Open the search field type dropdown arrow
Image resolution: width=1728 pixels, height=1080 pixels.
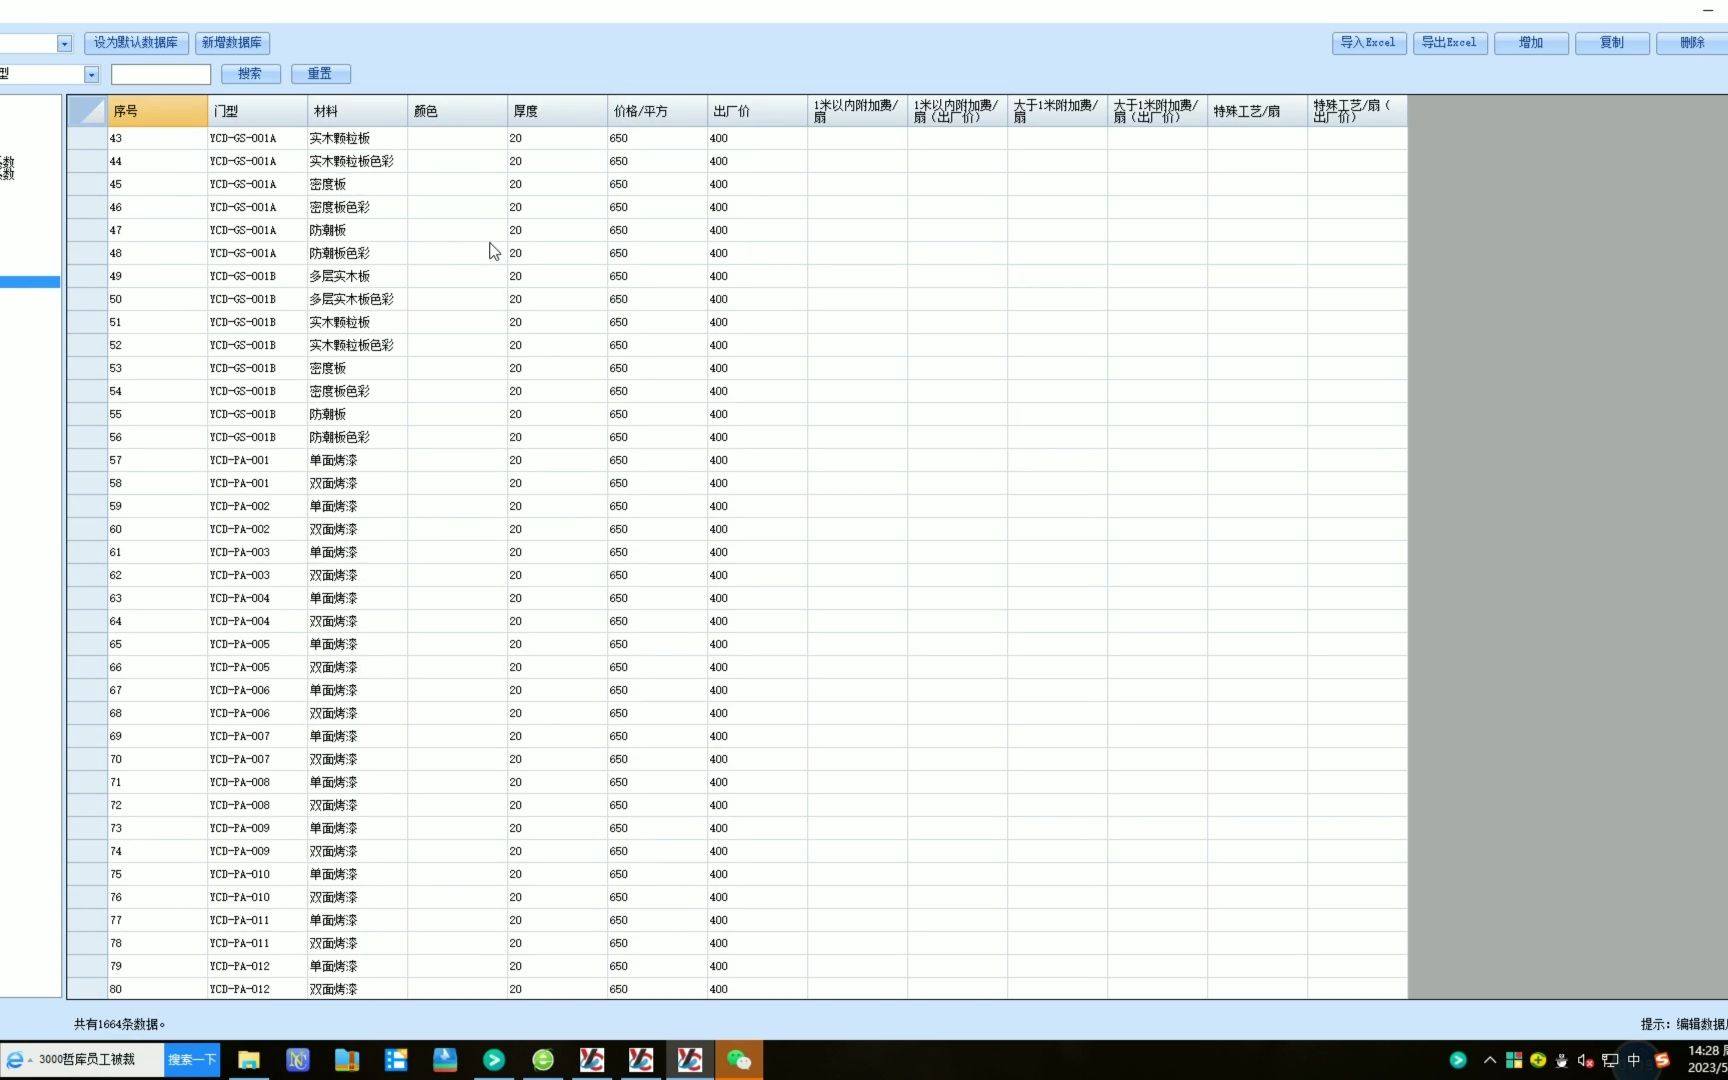[x=91, y=74]
